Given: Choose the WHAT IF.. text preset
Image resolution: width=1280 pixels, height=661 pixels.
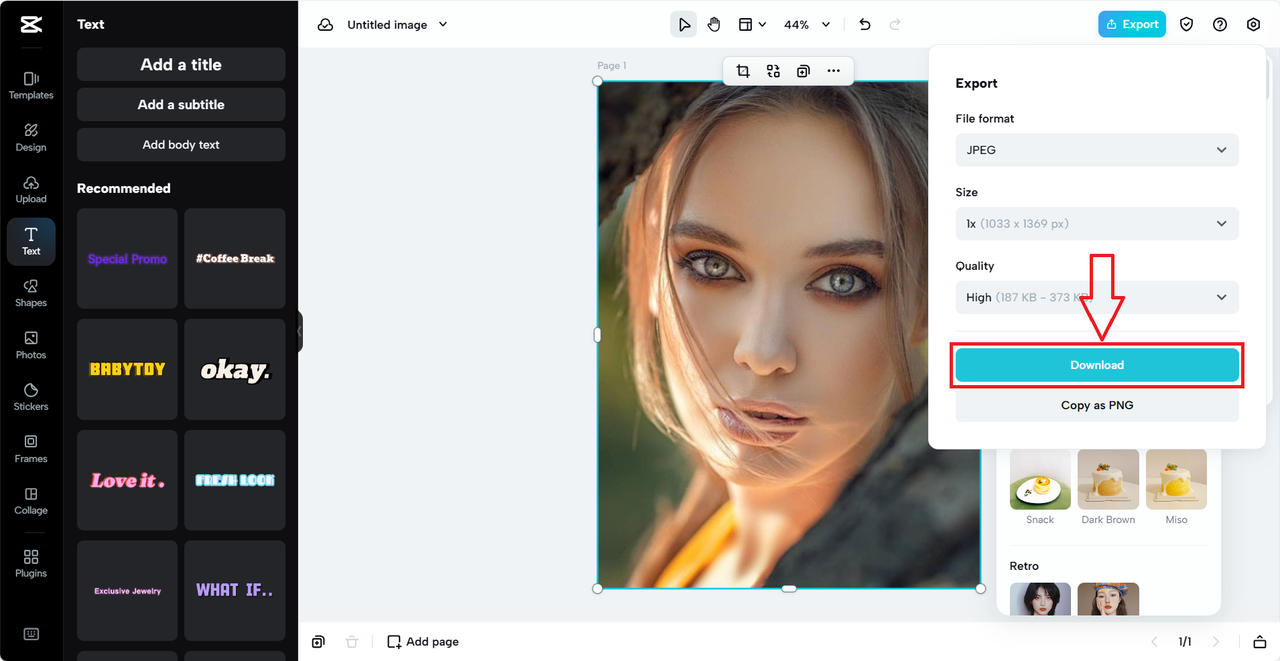Looking at the screenshot, I should (x=235, y=591).
